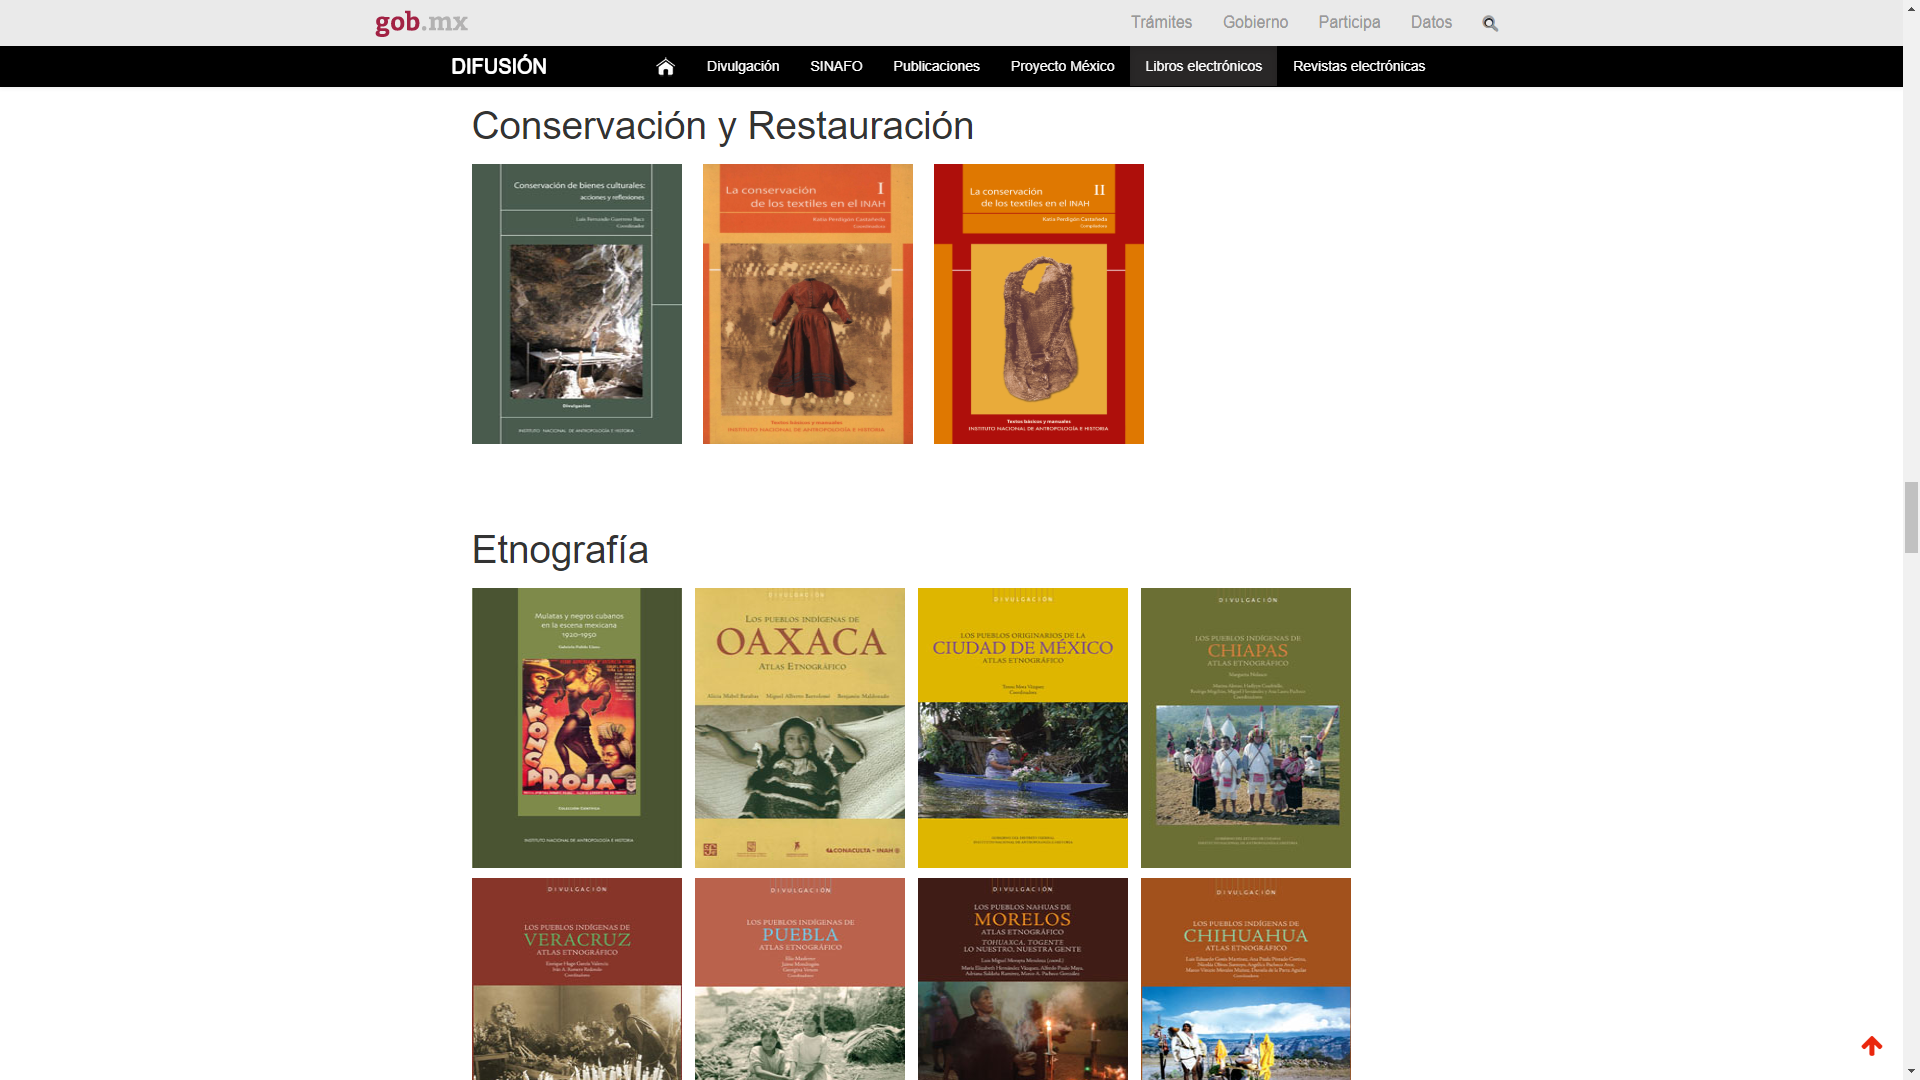The image size is (1920, 1080).
Task: Click the red scroll-to-top arrow
Action: [1872, 1046]
